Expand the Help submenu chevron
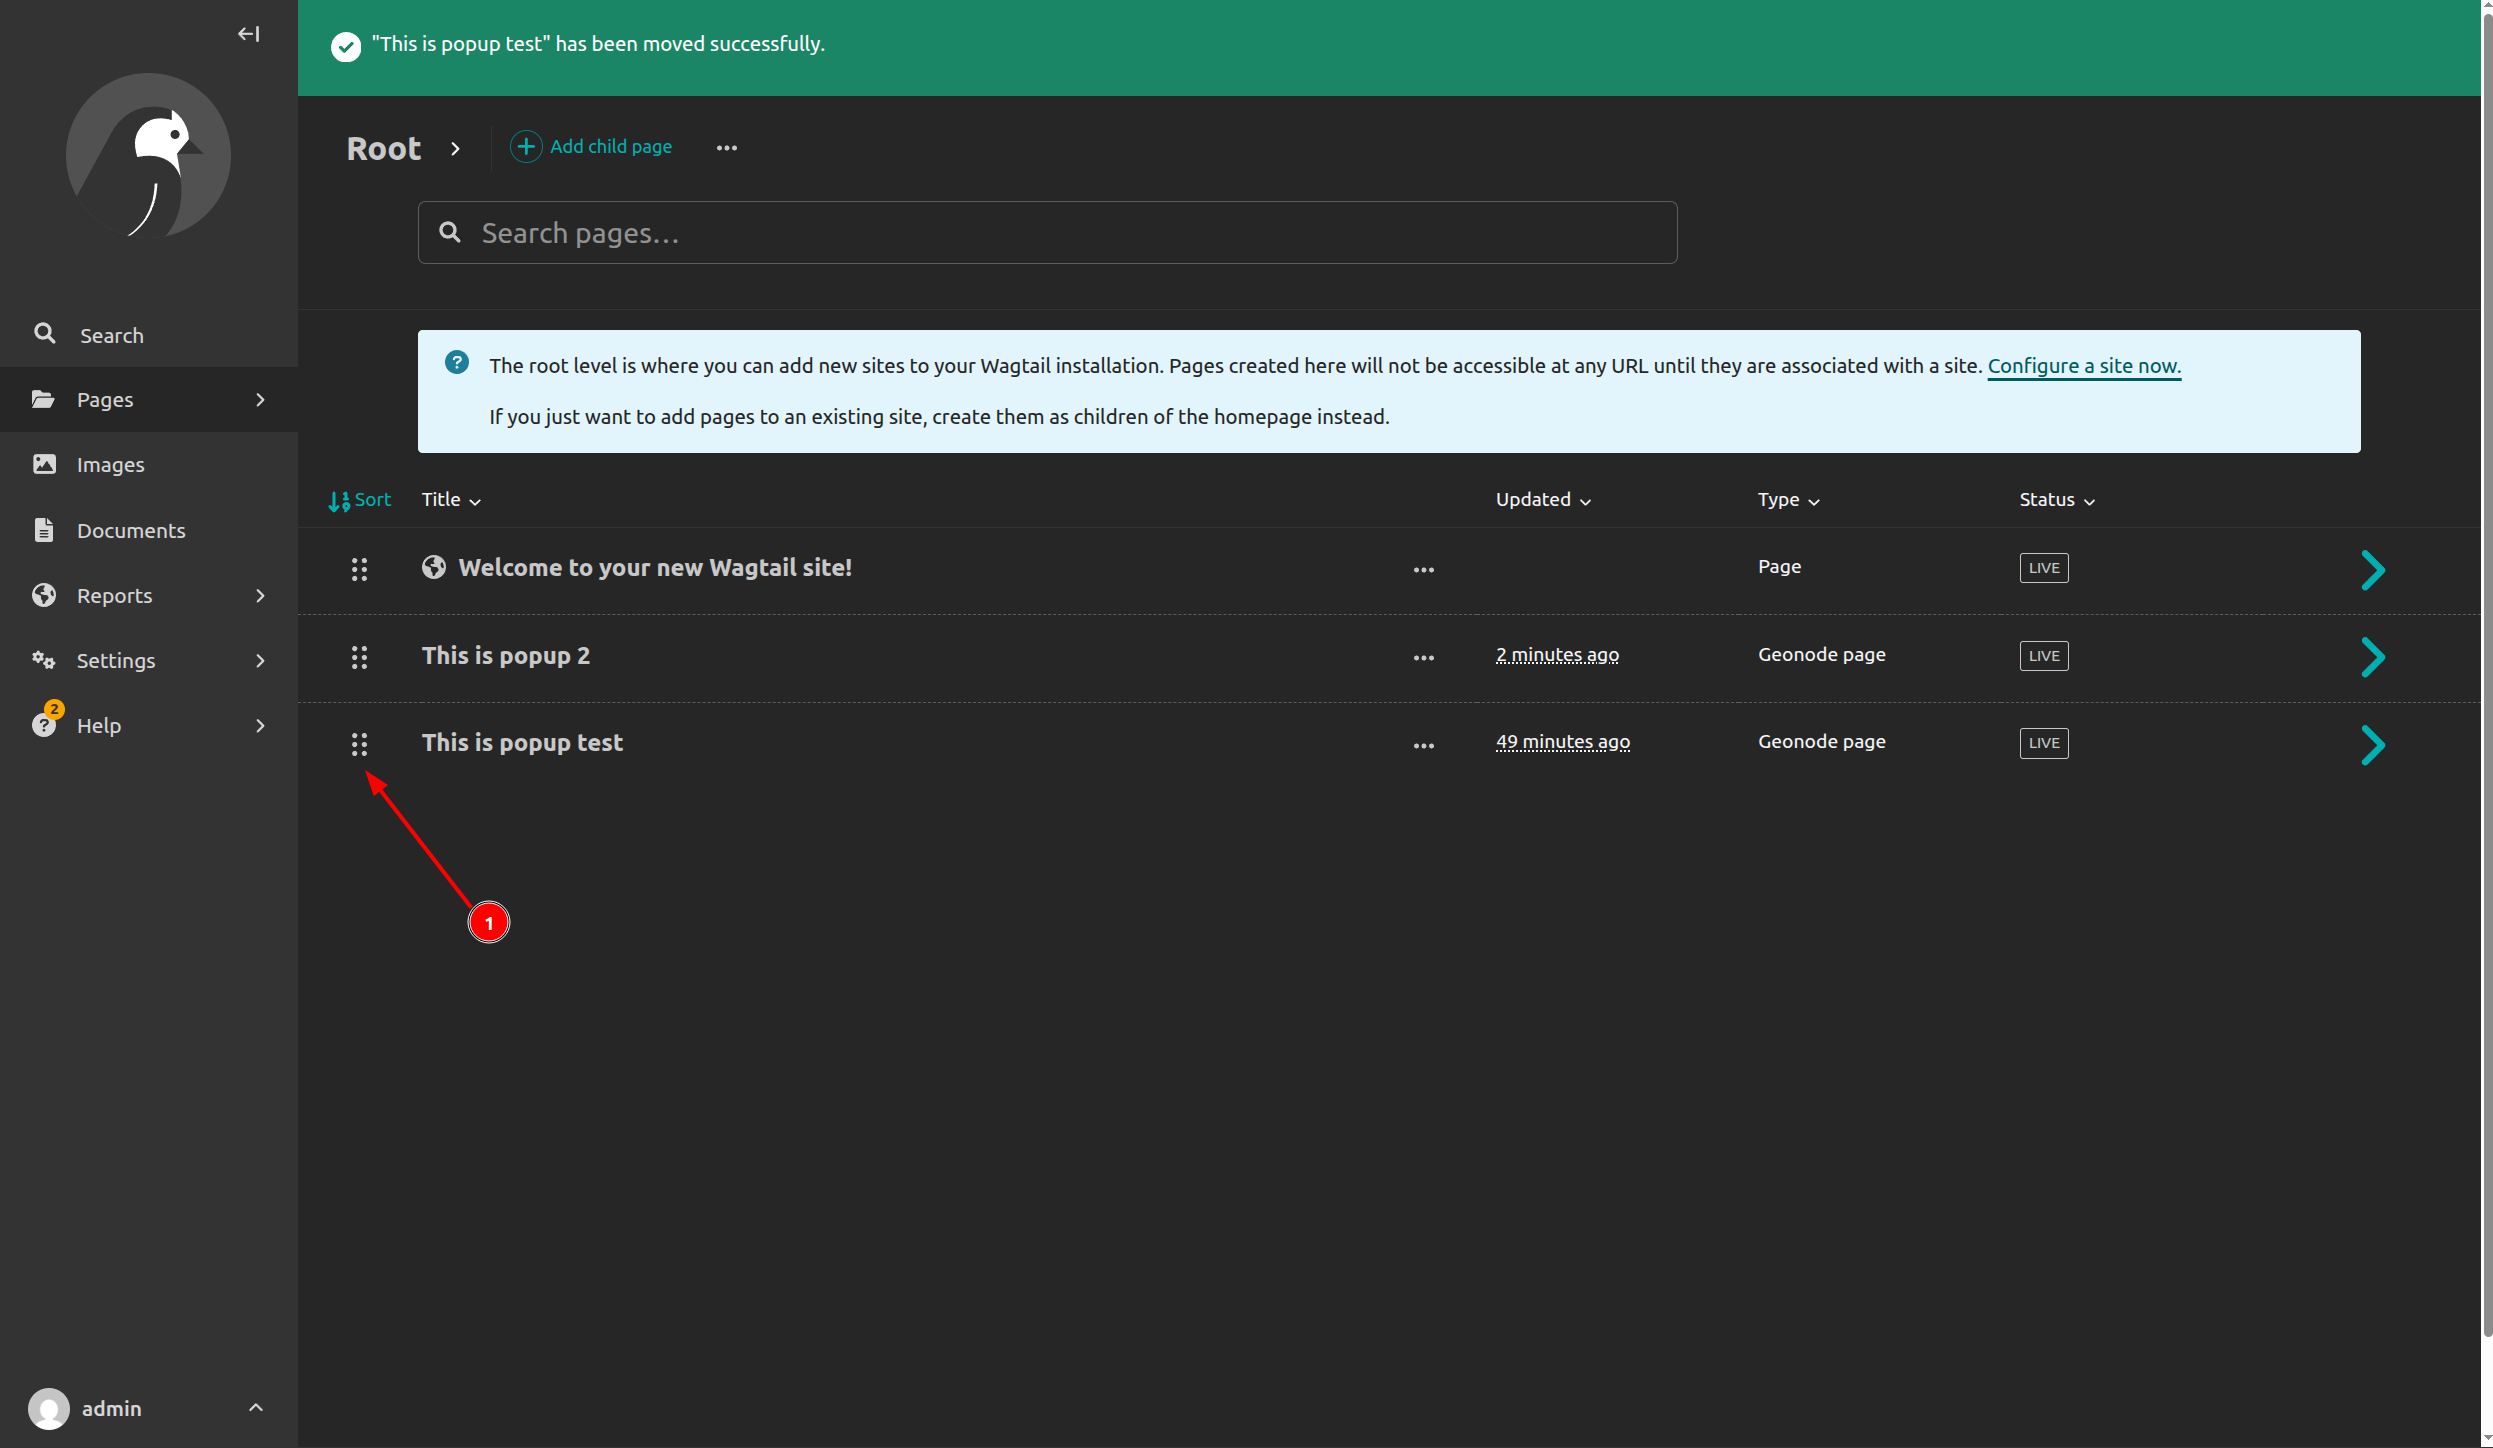Screen dimensions: 2493x1448 (260, 726)
